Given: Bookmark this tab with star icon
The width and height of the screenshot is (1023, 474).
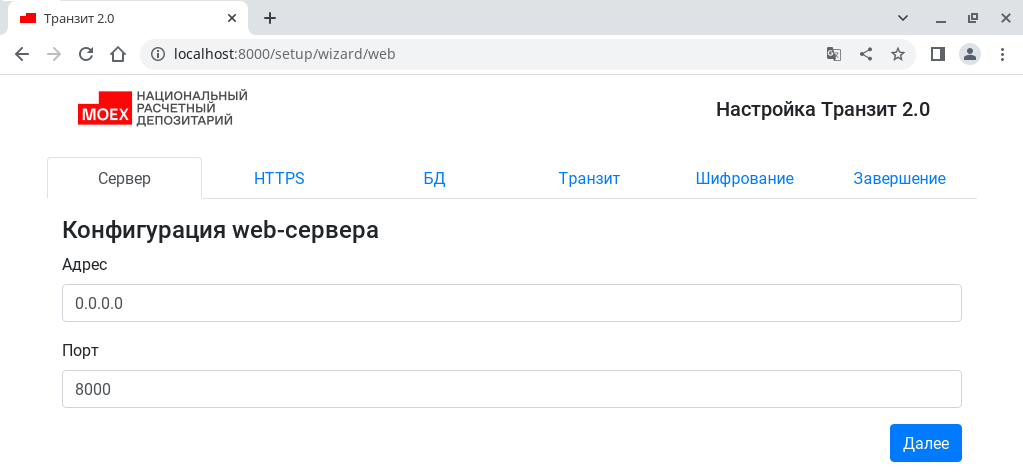Looking at the screenshot, I should (898, 54).
